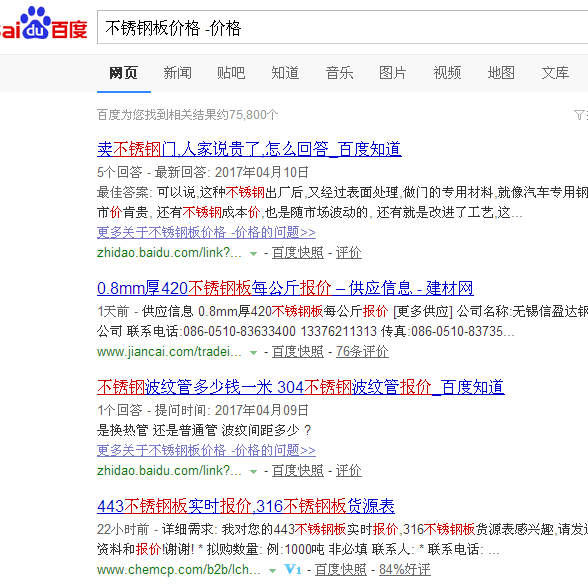Open 百度快照 for the jiancai.com result
The image size is (588, 588).
tap(298, 352)
